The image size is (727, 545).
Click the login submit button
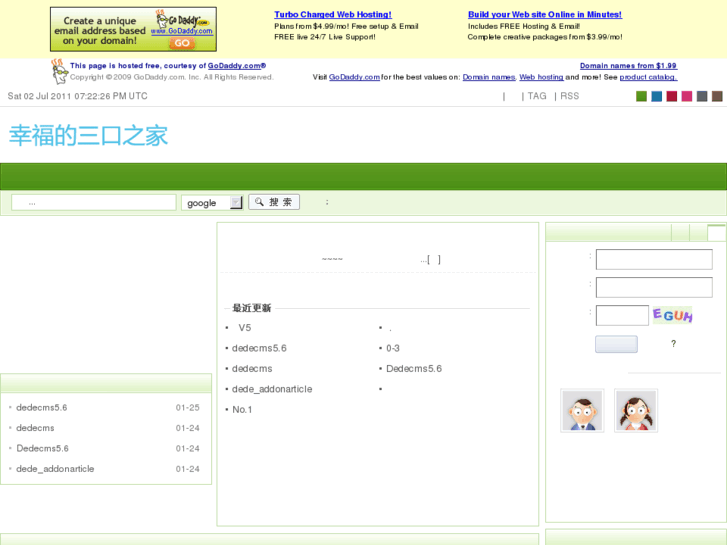tap(616, 344)
